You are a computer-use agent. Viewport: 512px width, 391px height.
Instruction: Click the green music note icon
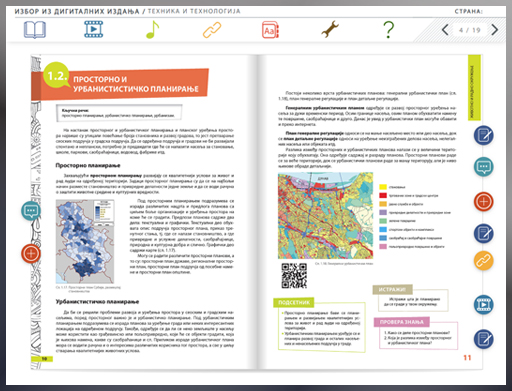pyautogui.click(x=153, y=30)
